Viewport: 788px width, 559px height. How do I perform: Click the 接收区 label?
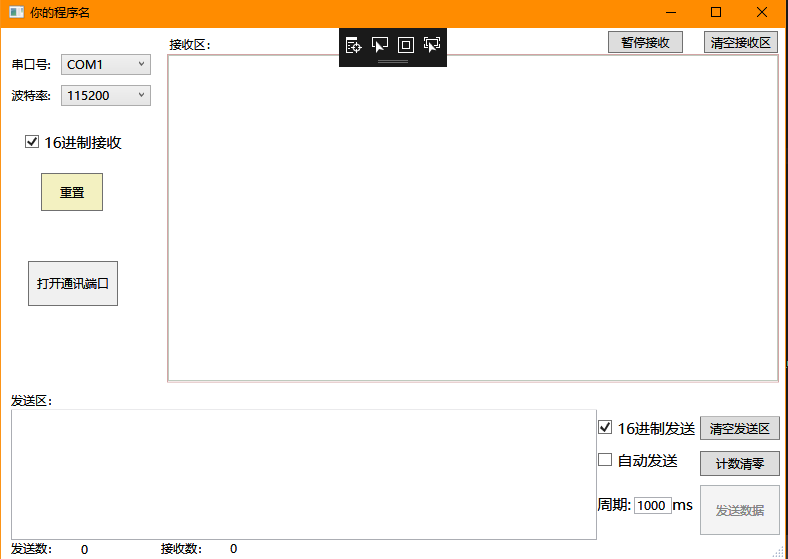coord(190,45)
